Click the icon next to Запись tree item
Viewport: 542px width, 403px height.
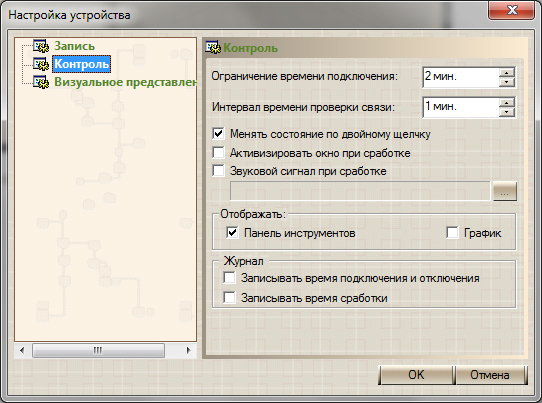pos(41,46)
